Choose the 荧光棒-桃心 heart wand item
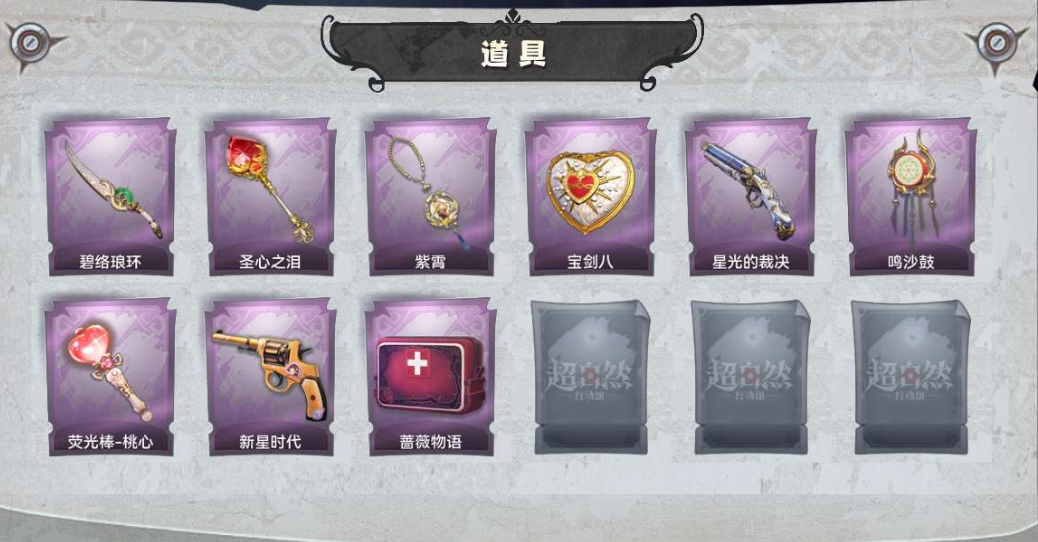The width and height of the screenshot is (1038, 542). tap(110, 377)
